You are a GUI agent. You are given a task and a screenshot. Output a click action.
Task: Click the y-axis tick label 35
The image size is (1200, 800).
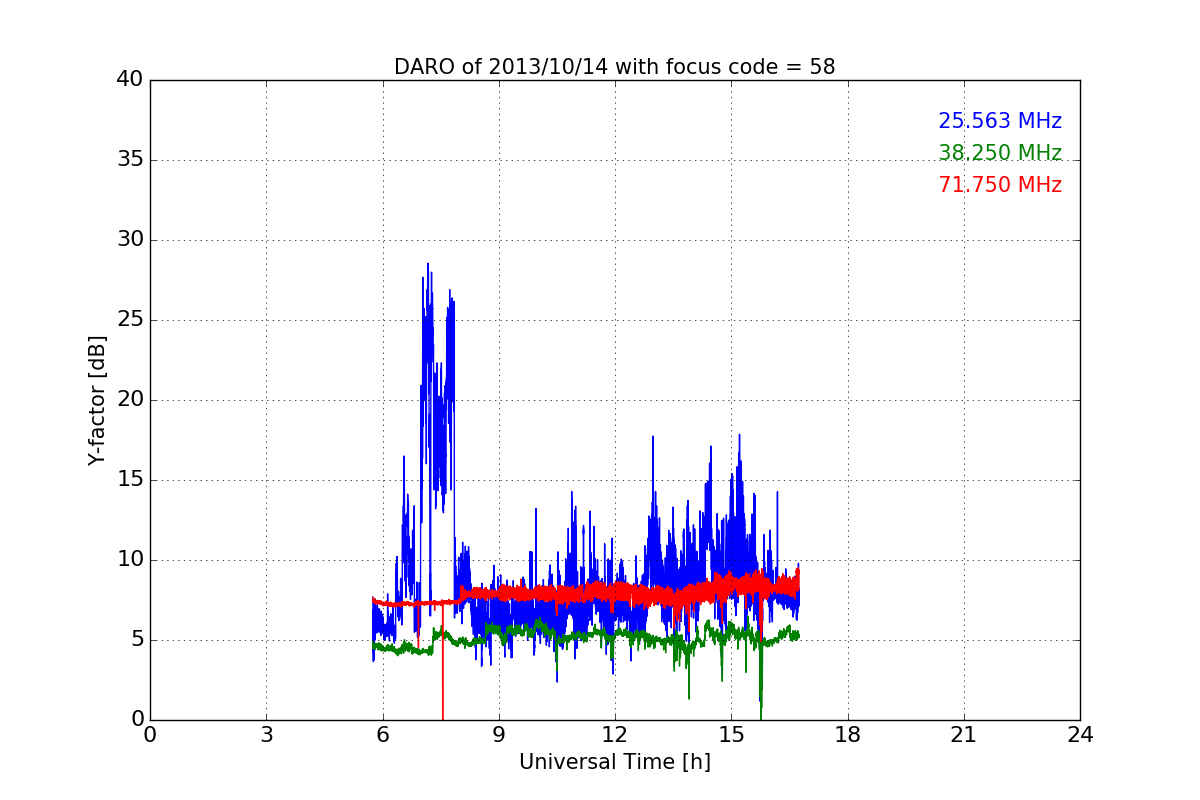click(x=130, y=159)
